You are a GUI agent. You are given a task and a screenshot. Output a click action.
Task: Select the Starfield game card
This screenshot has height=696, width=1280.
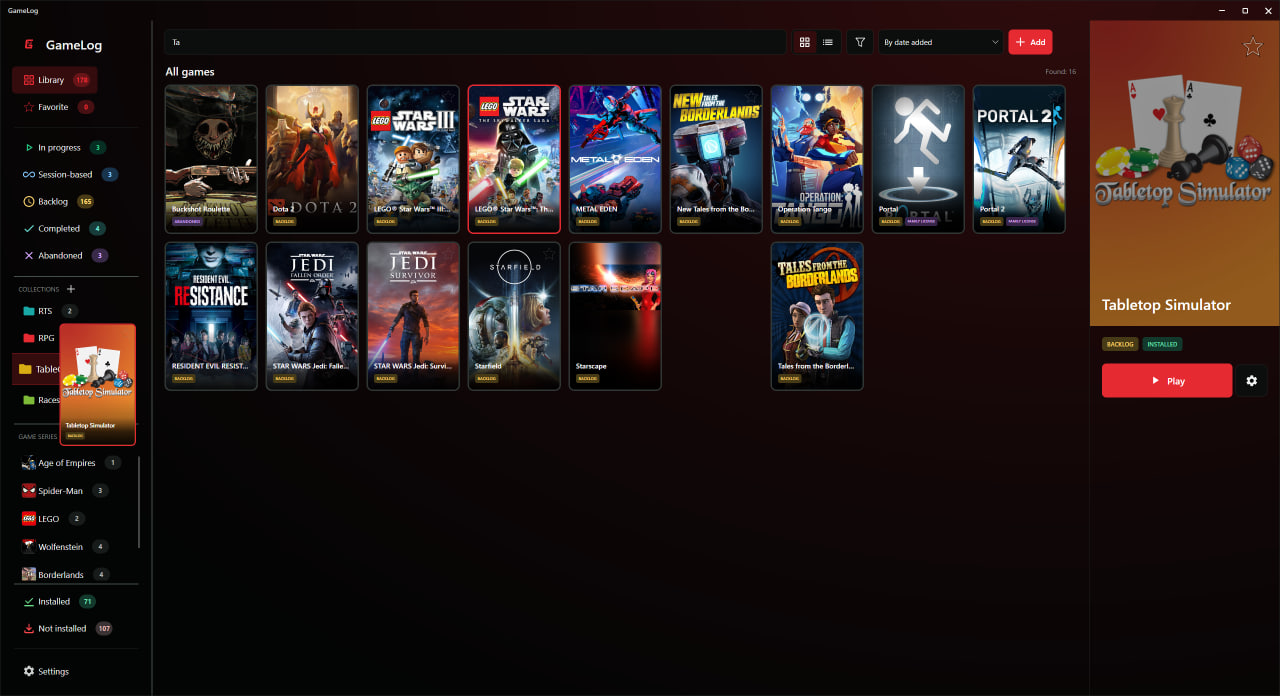coord(514,316)
